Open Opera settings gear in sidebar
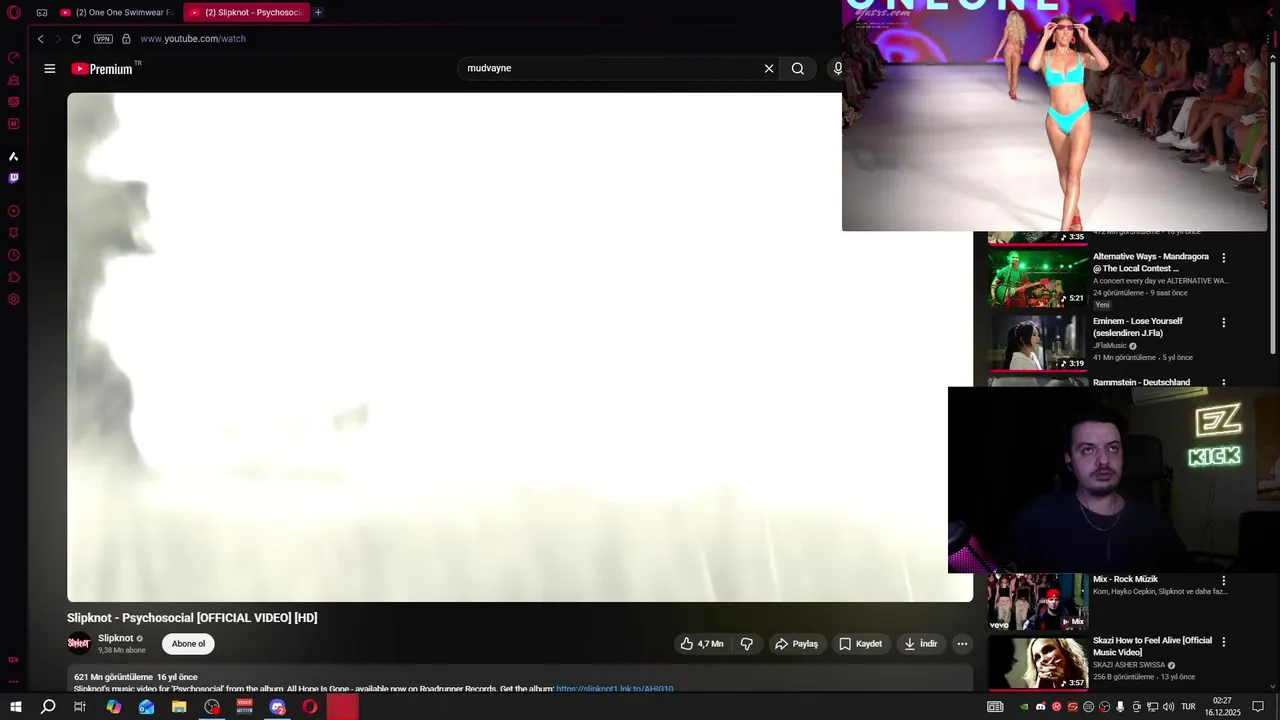 (x=14, y=299)
